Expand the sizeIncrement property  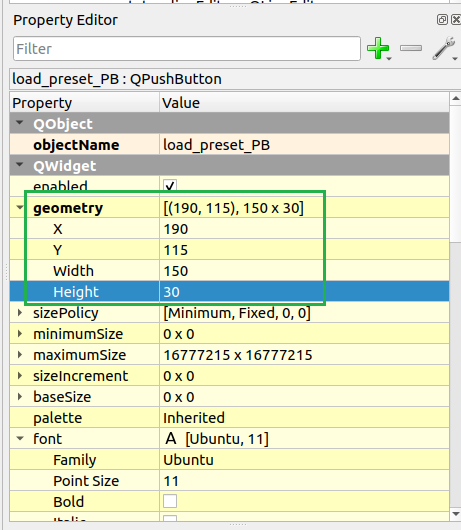(x=20, y=376)
